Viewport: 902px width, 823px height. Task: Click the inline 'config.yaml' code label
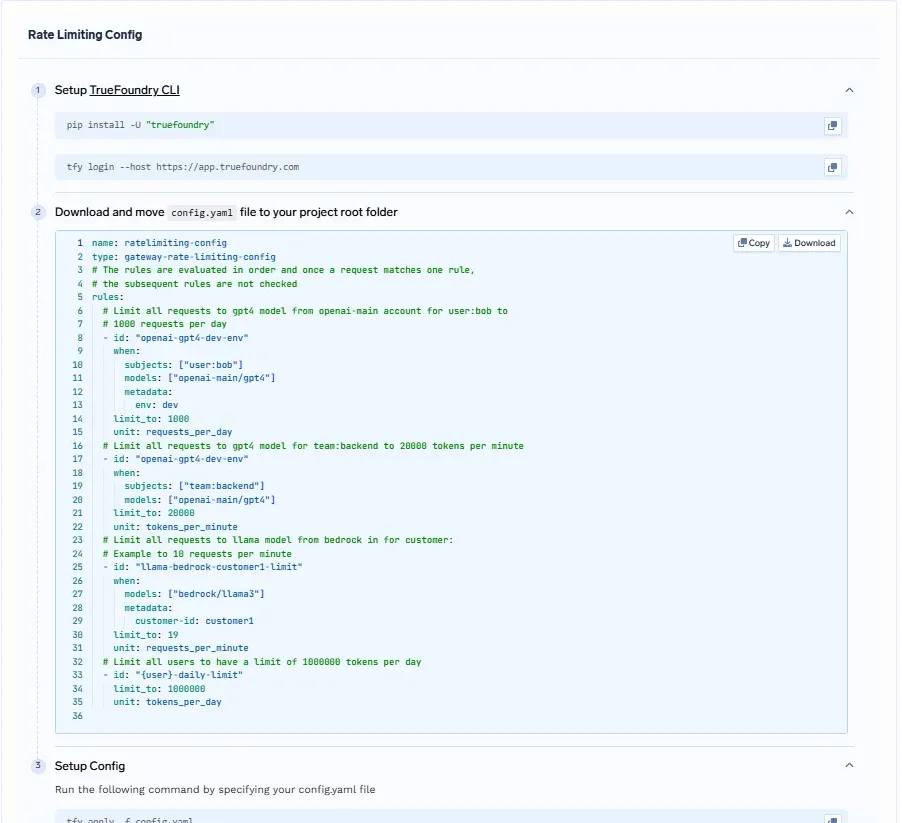coord(202,213)
